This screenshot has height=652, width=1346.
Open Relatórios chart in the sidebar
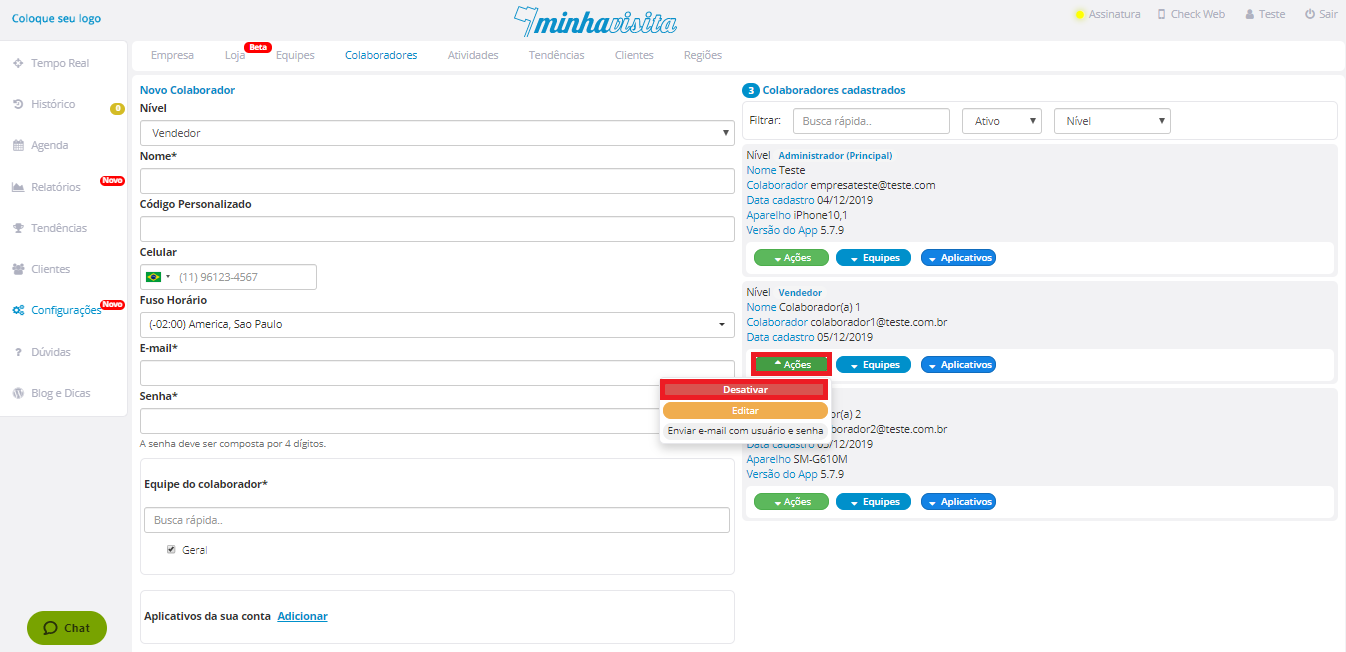point(55,187)
